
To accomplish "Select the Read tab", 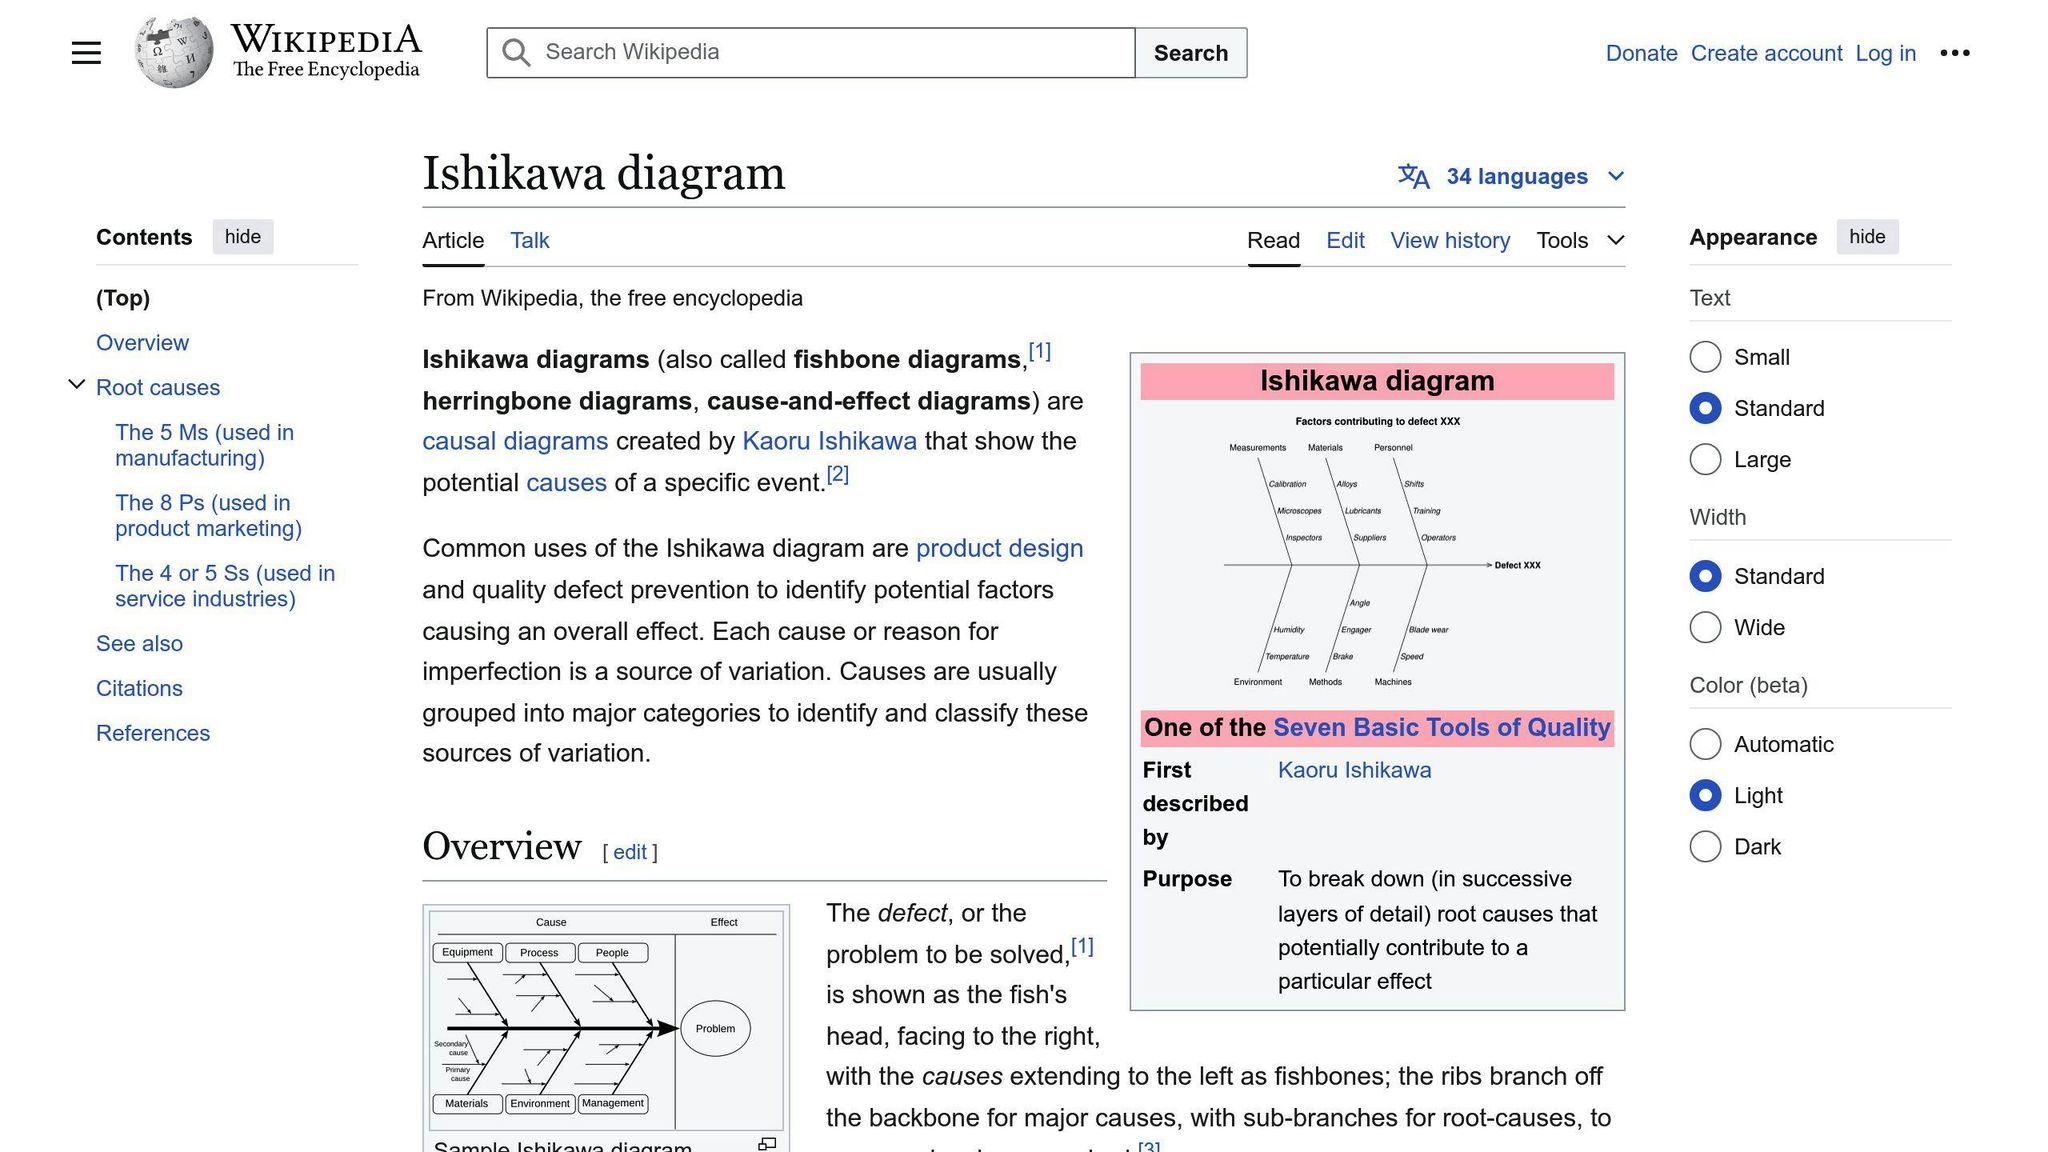I will (x=1273, y=240).
